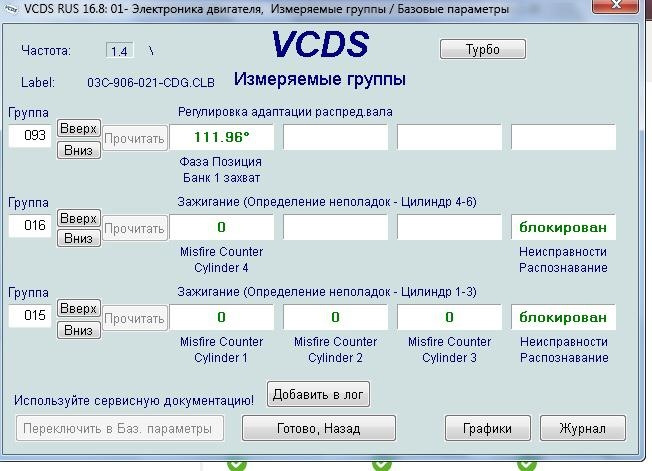The image size is (652, 471).
Task: Click Регулировка адаптации распред.вала title
Action: tap(285, 112)
